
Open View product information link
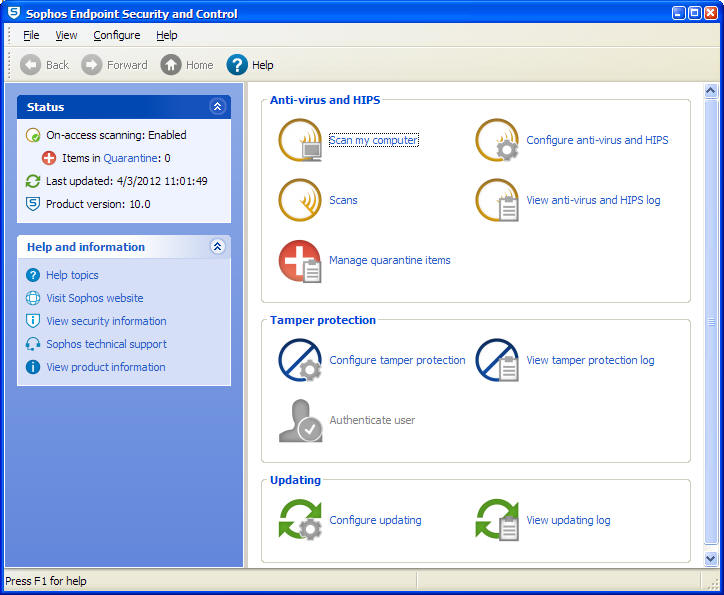click(x=106, y=367)
